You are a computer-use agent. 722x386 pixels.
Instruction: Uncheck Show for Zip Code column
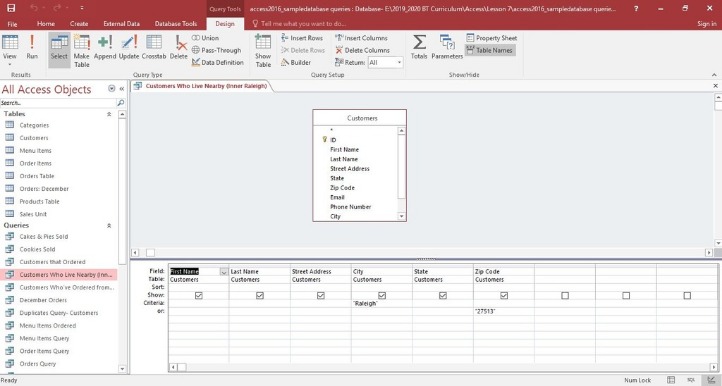[504, 295]
